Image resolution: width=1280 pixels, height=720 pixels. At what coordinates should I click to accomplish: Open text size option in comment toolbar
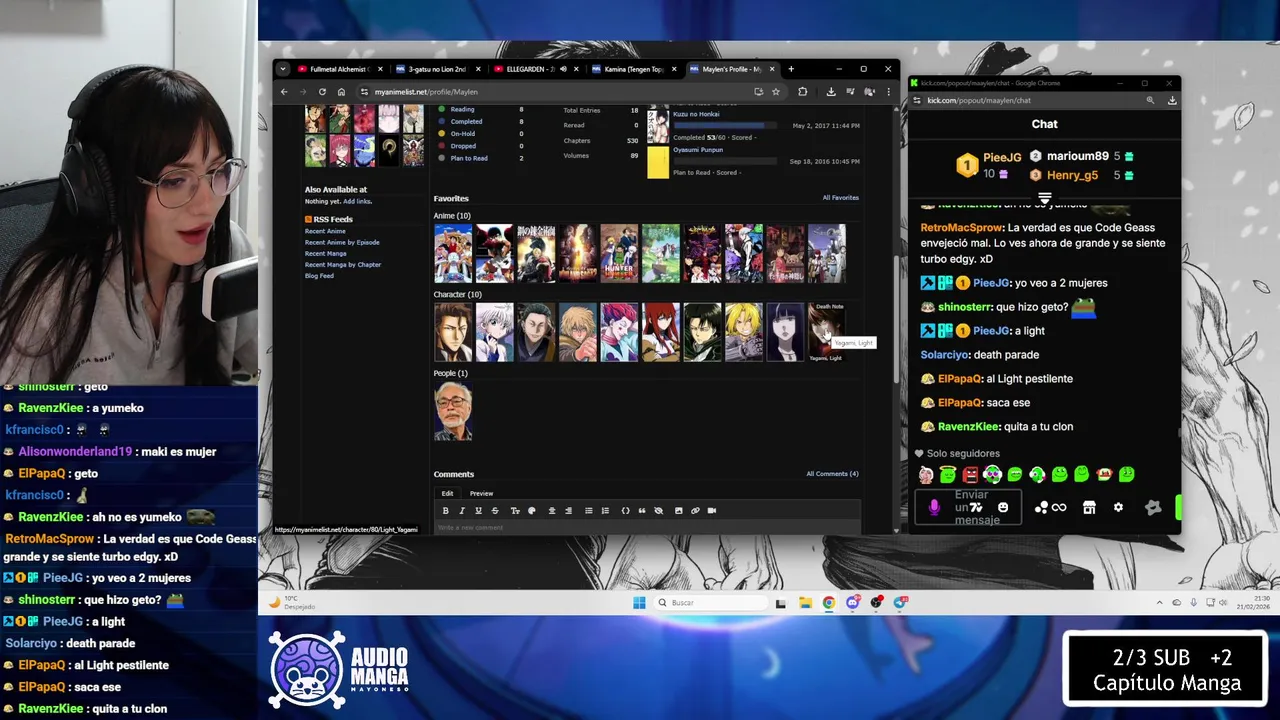click(x=515, y=510)
